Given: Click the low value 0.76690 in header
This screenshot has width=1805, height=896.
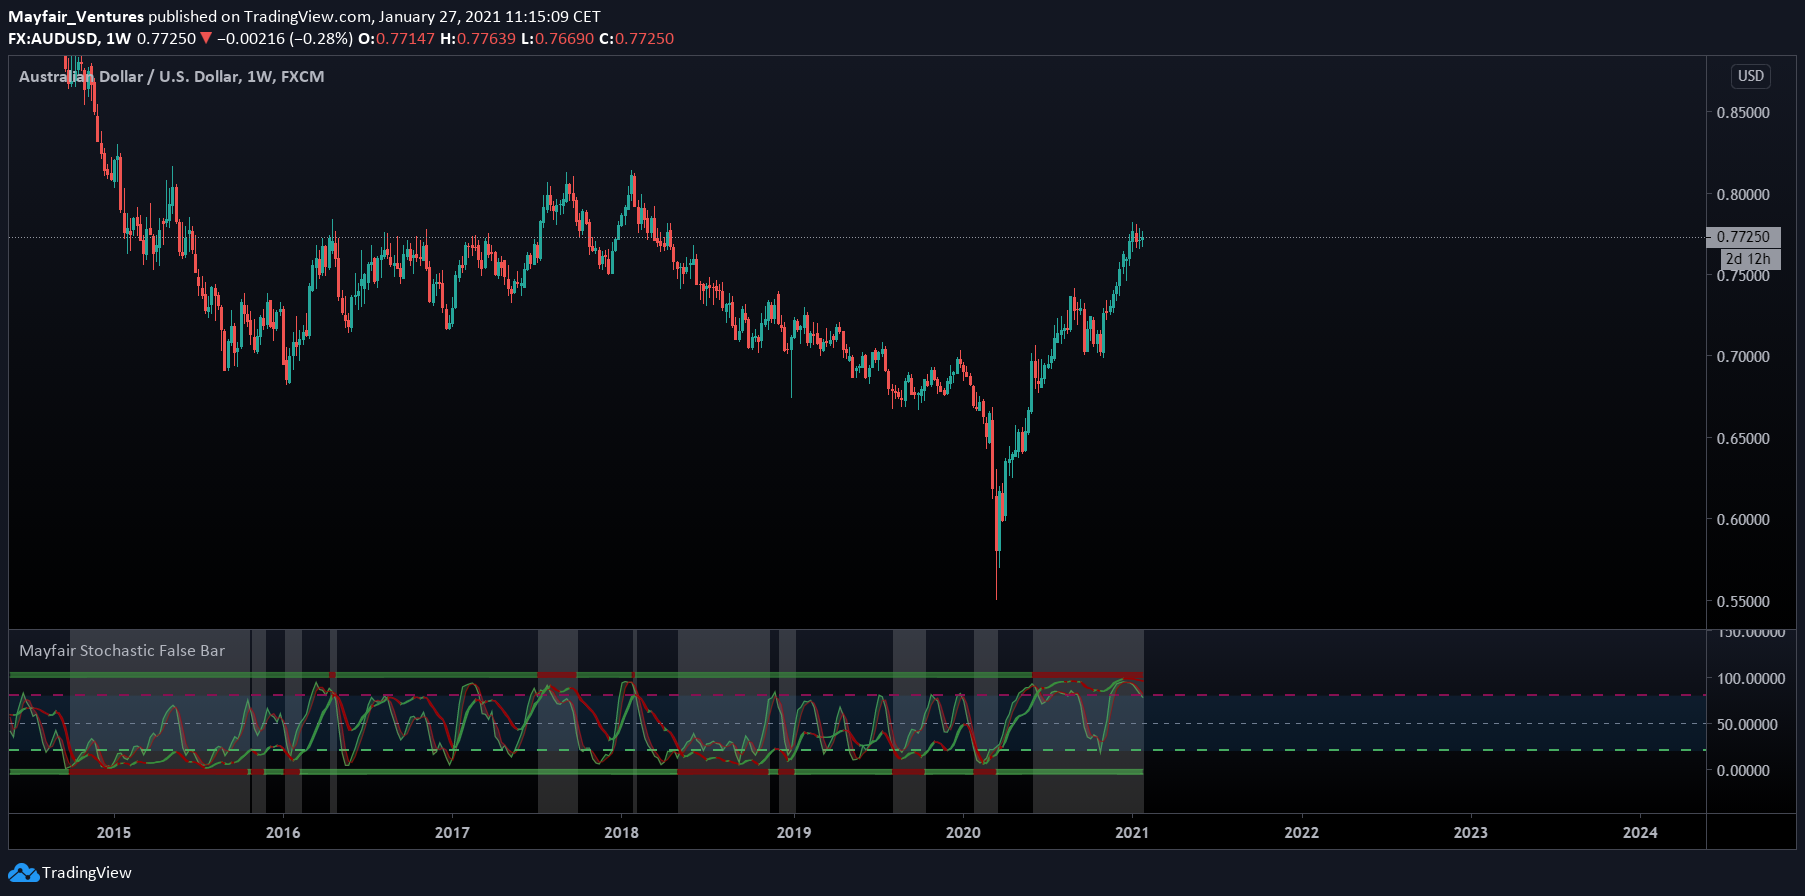Looking at the screenshot, I should 565,39.
